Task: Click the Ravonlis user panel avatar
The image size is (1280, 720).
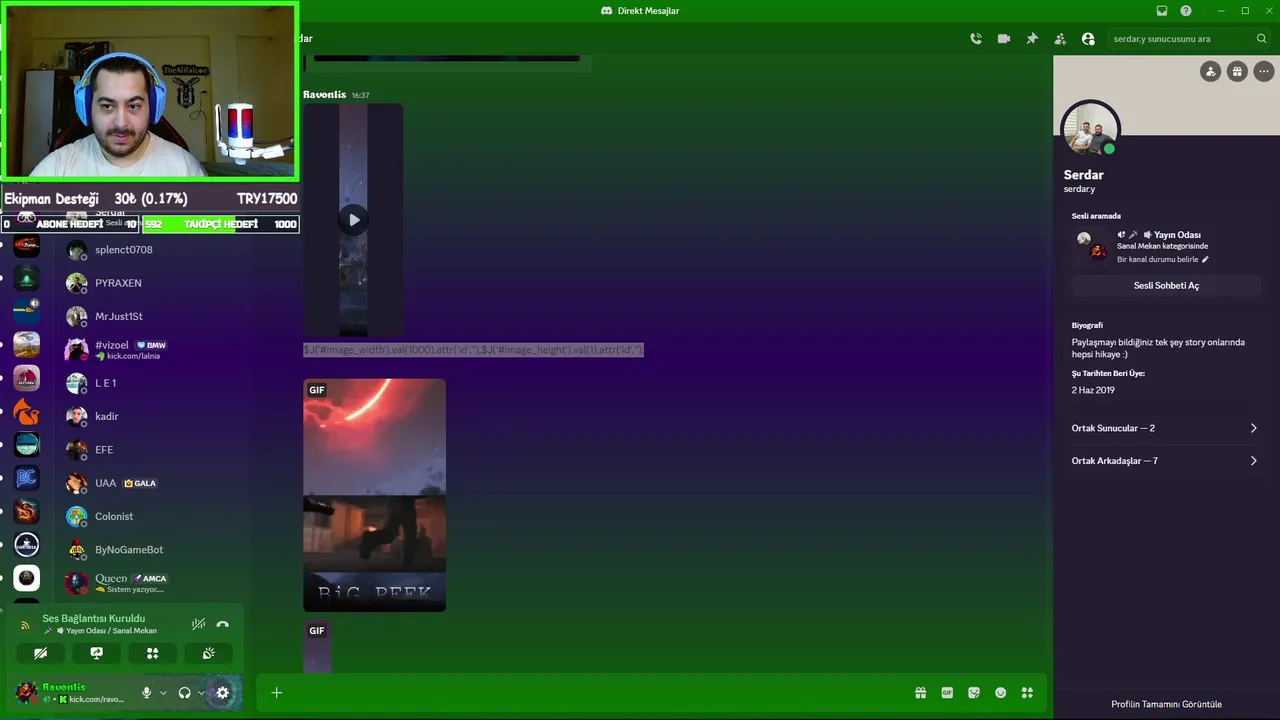Action: tap(26, 692)
